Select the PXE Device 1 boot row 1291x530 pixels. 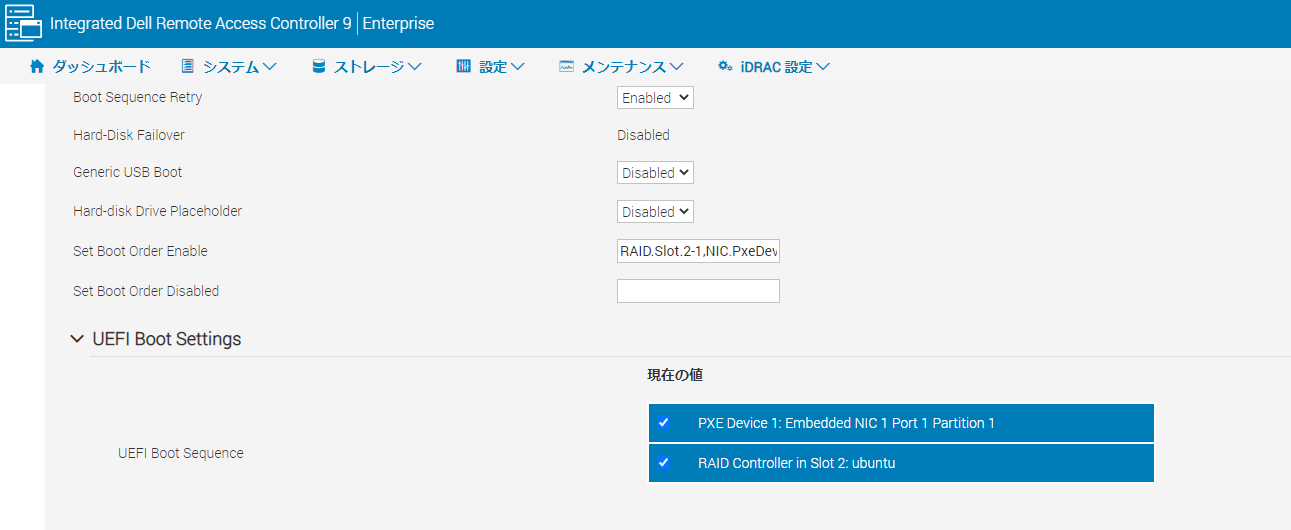tap(901, 423)
